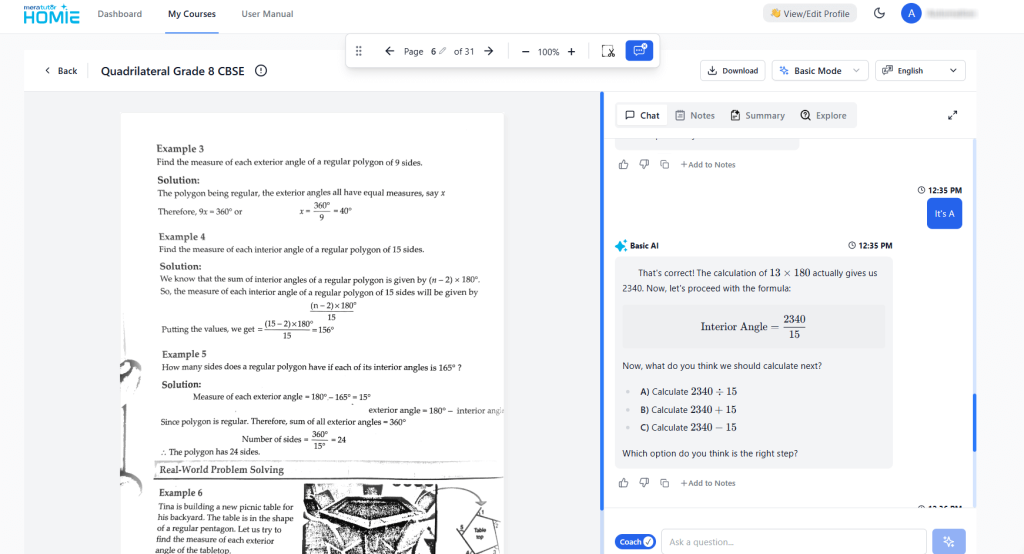Viewport: 1024px width, 554px height.
Task: Click the Basic AI sparkle icon
Action: point(620,246)
